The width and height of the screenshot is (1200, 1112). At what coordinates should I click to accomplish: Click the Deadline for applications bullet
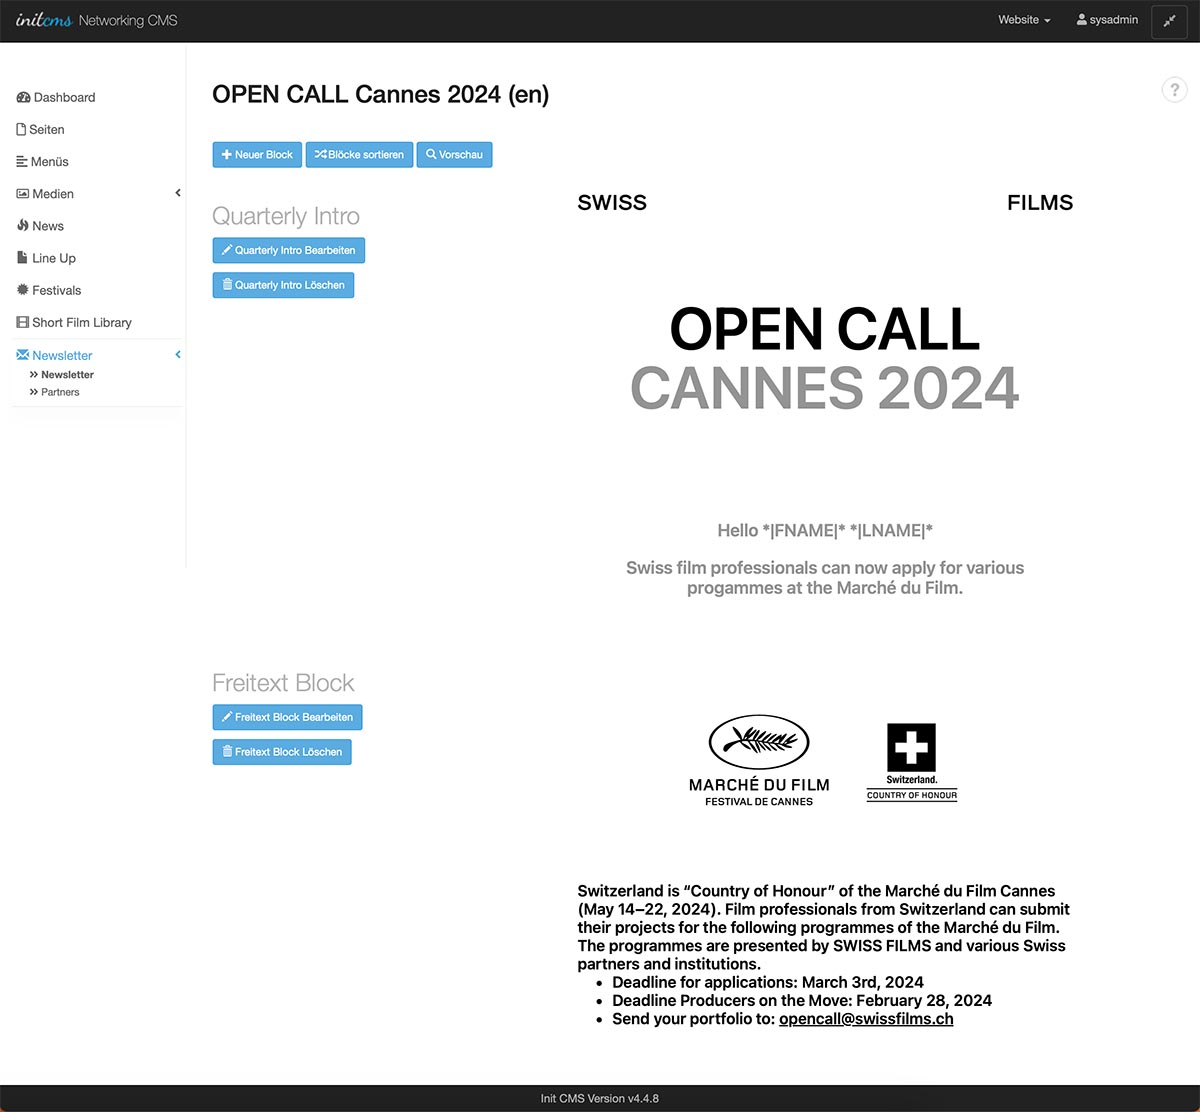pos(768,982)
